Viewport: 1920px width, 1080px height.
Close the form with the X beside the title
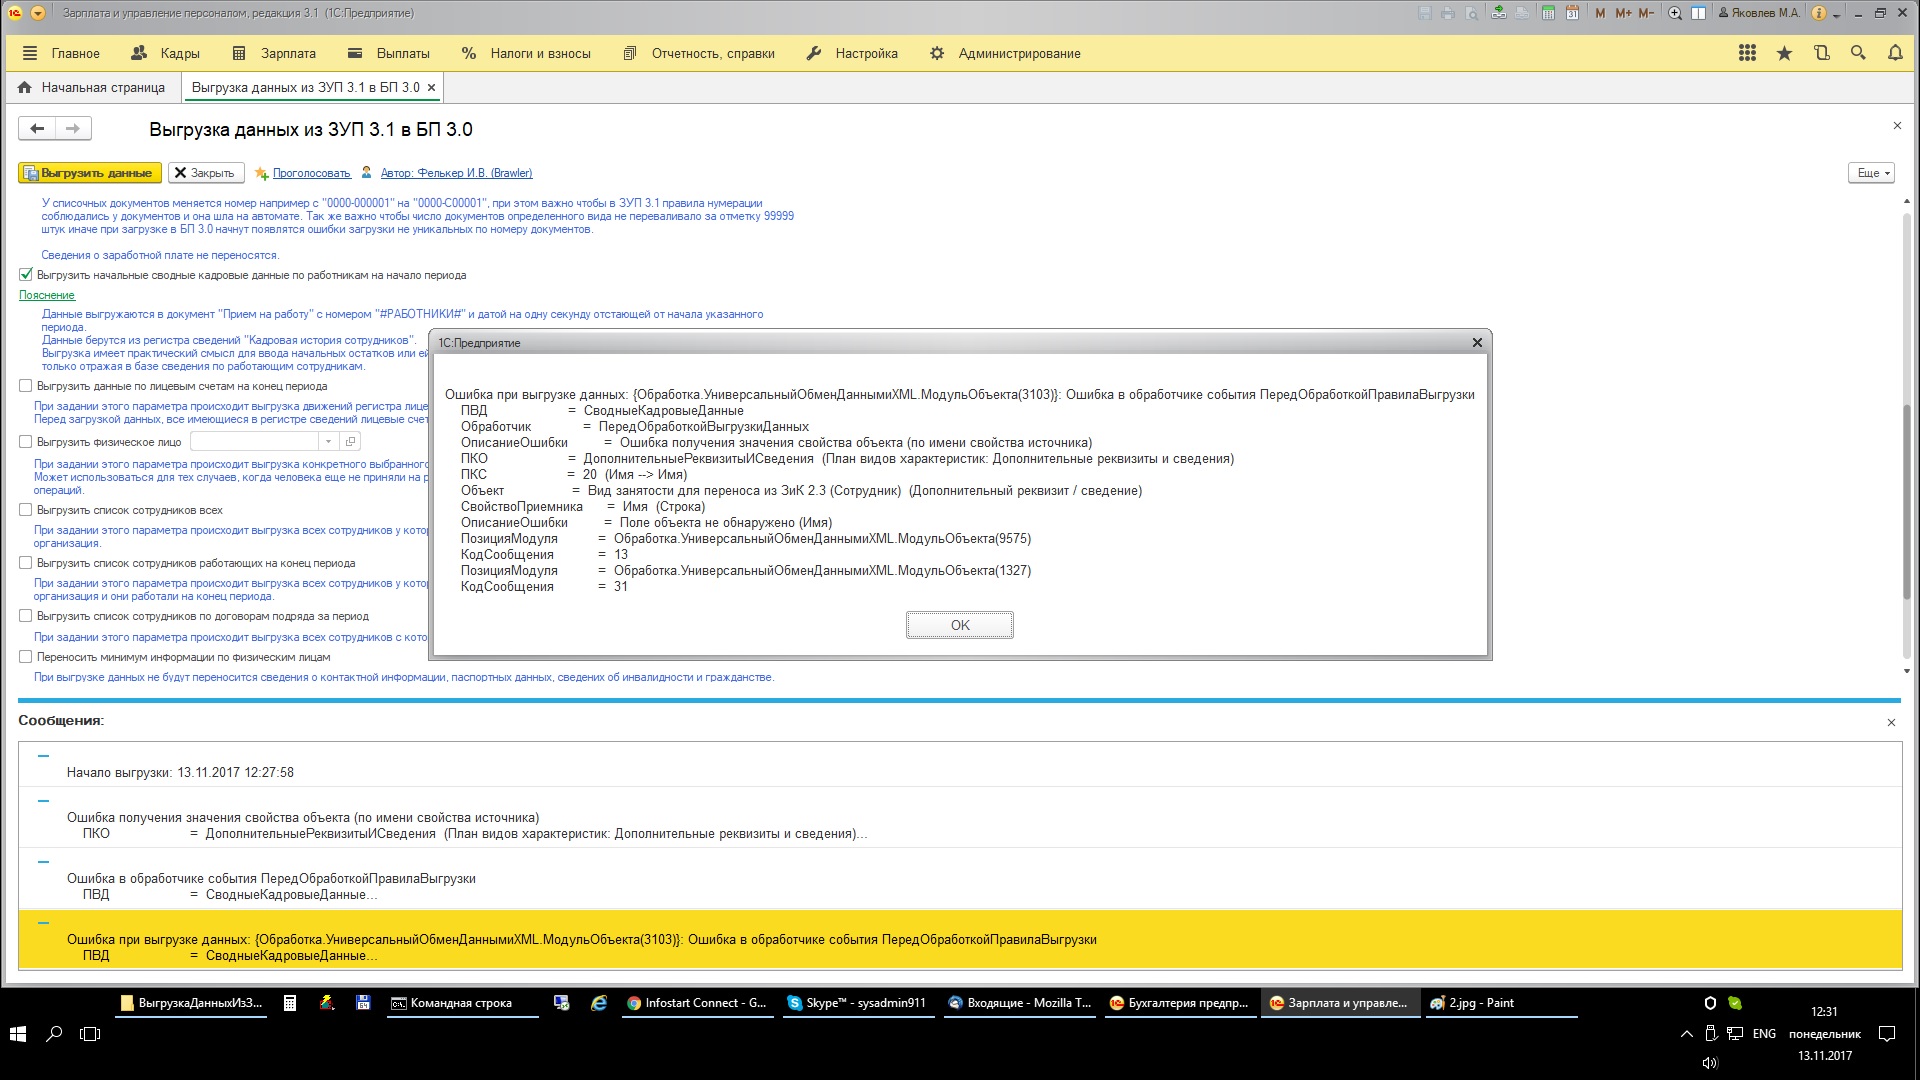(x=1897, y=126)
